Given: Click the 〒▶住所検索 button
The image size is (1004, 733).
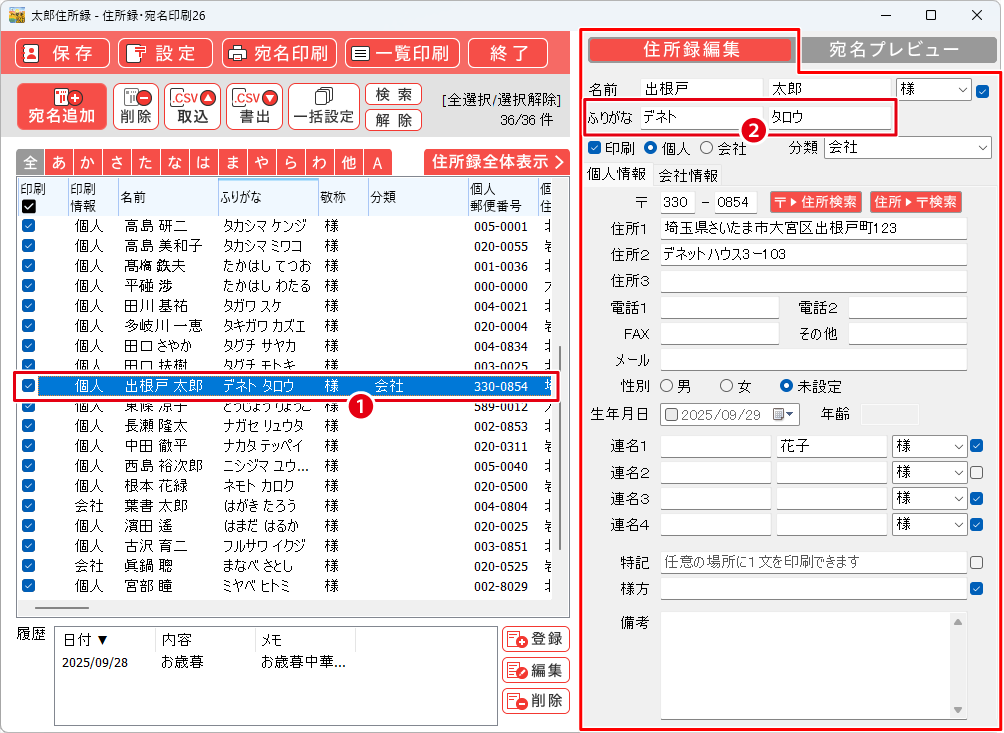Looking at the screenshot, I should (x=814, y=202).
